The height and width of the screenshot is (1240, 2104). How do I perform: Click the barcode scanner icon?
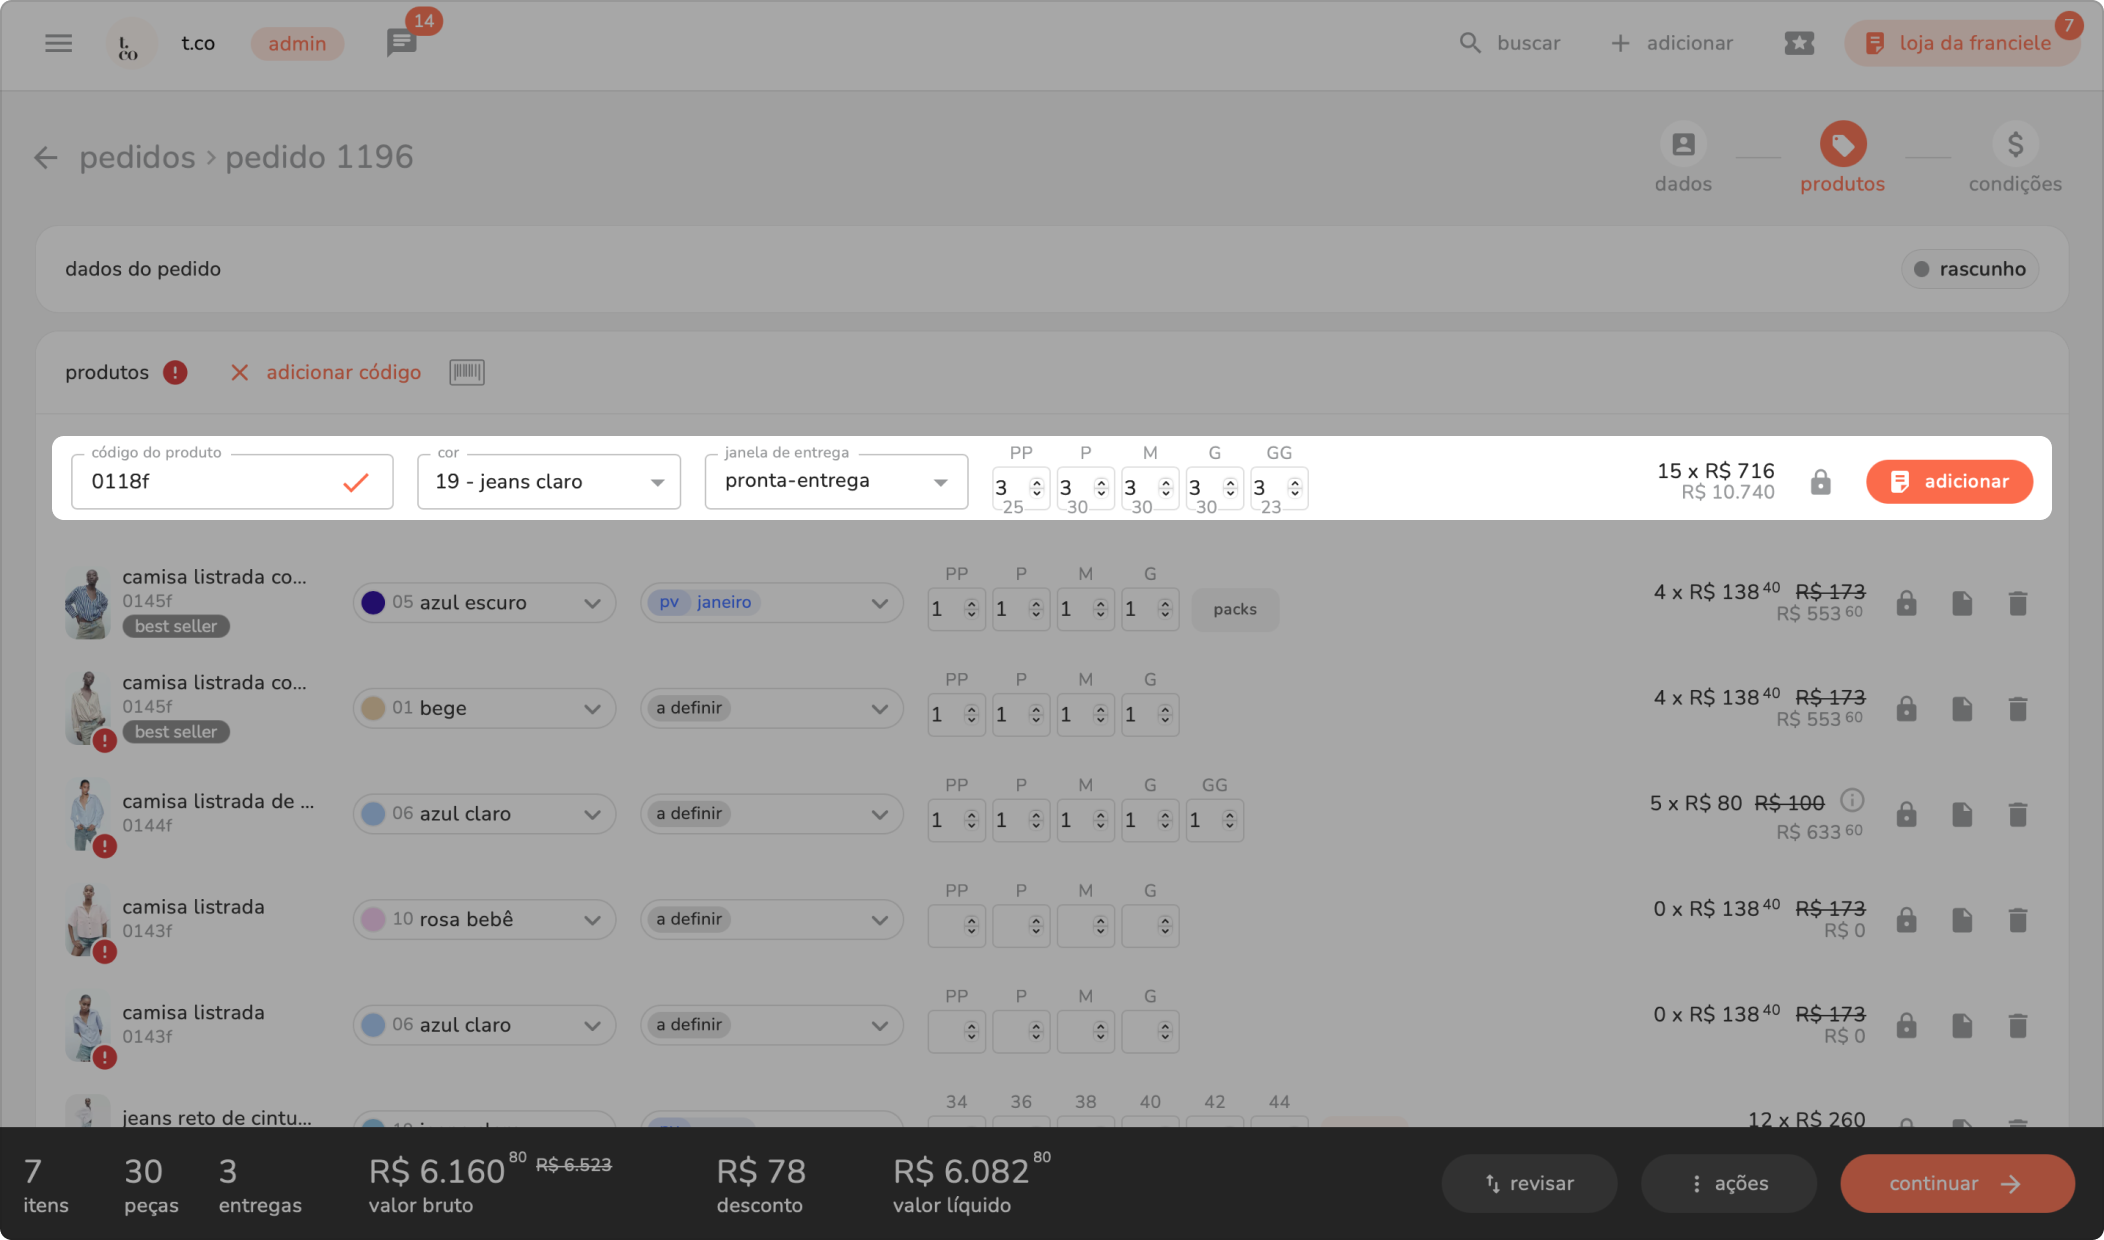(467, 372)
